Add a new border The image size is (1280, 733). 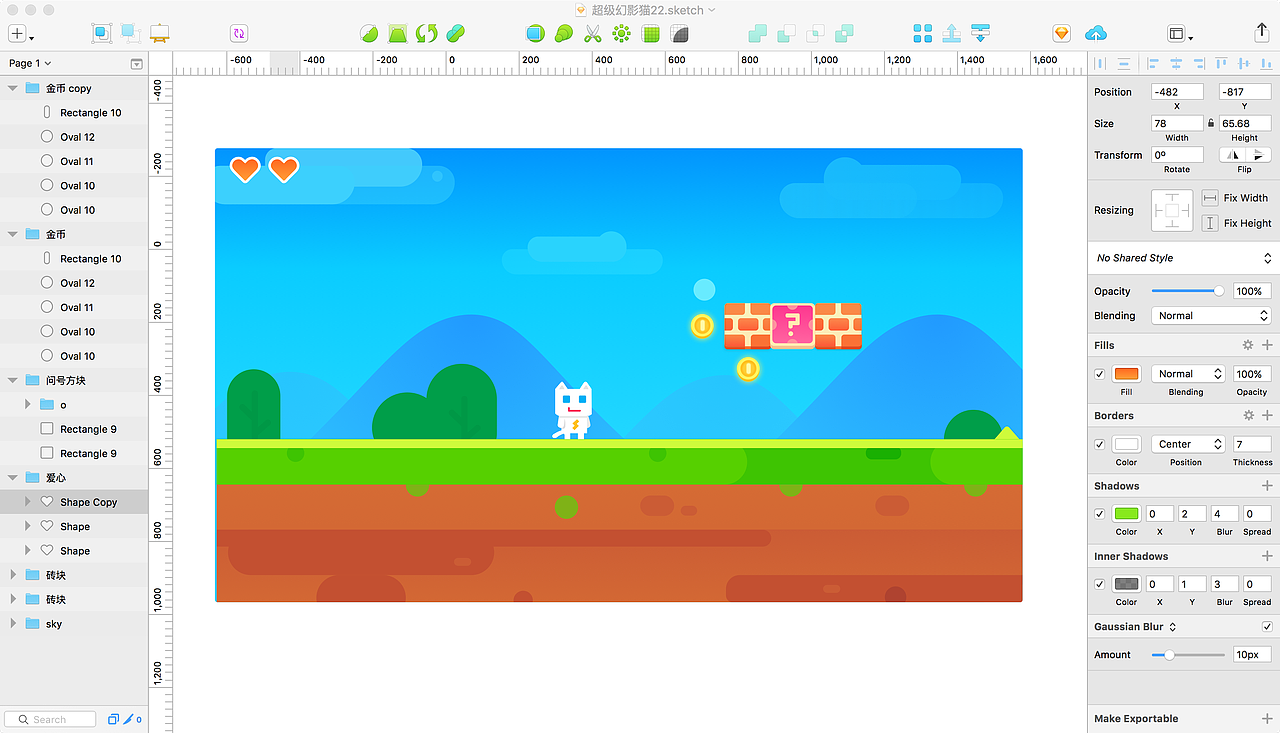click(1267, 415)
